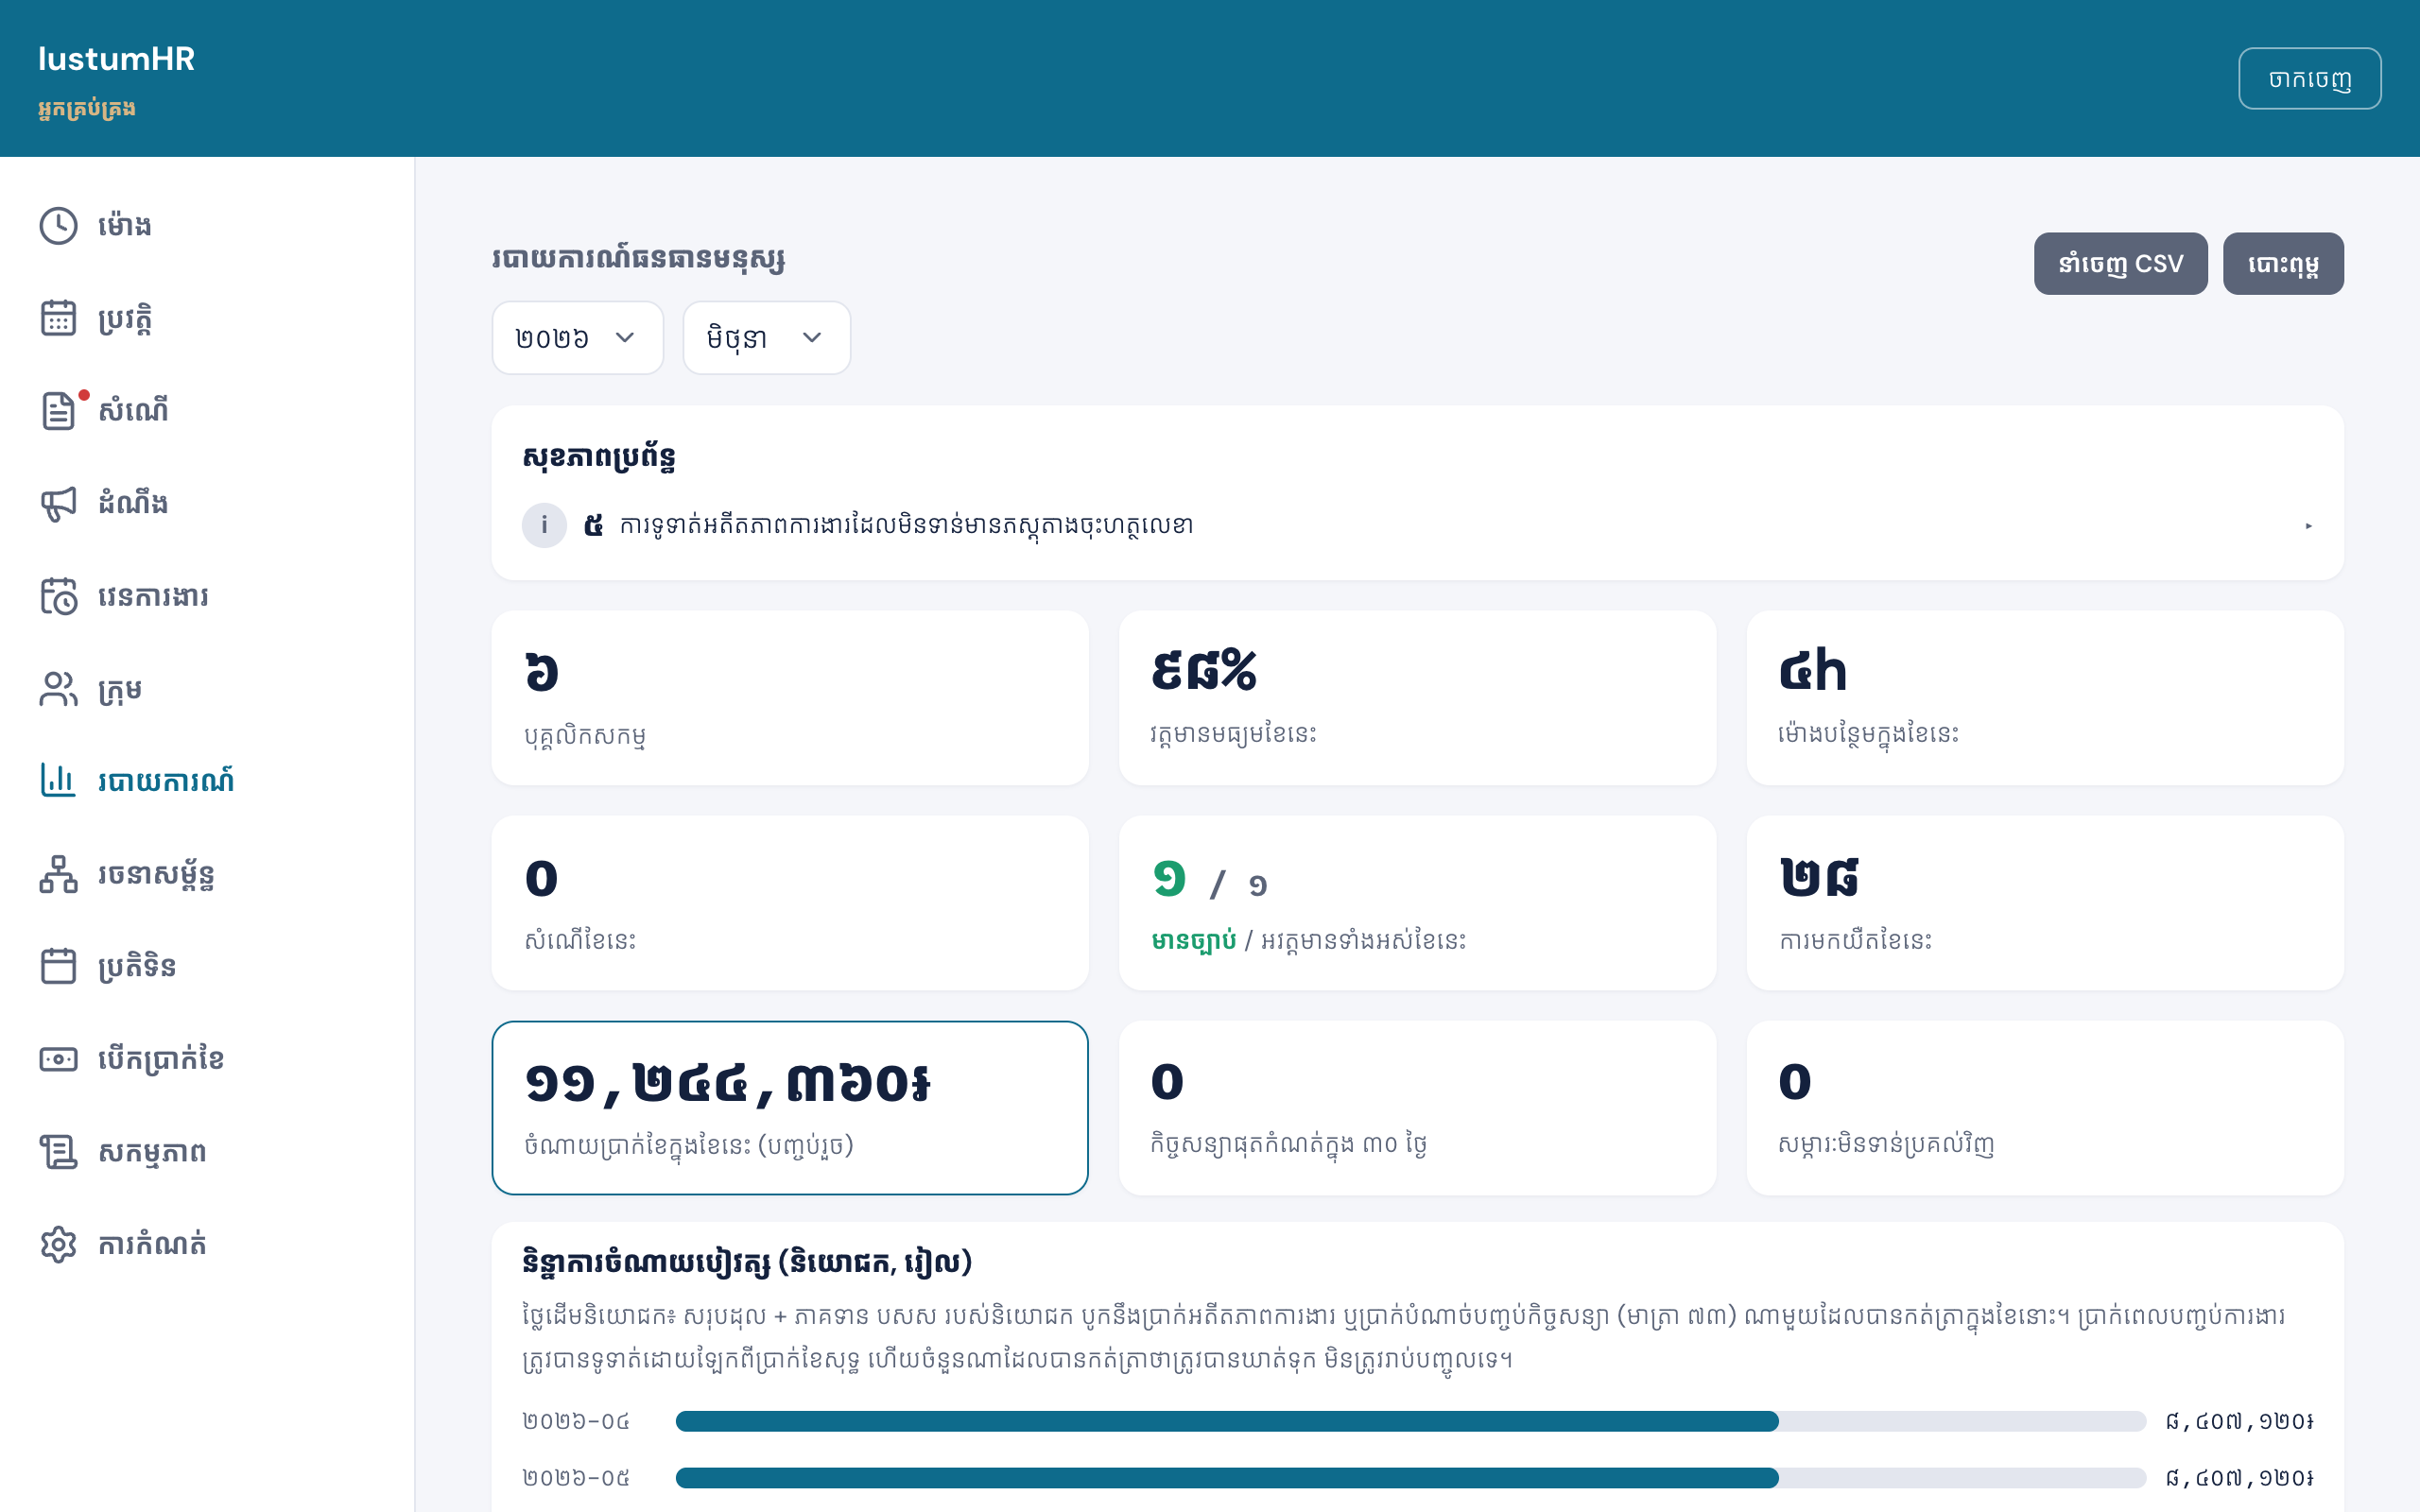Screen dimensions: 2420x1512
Task: Click the ២០២៦-០៤ payroll cost progress bar
Action: (x=1410, y=1421)
